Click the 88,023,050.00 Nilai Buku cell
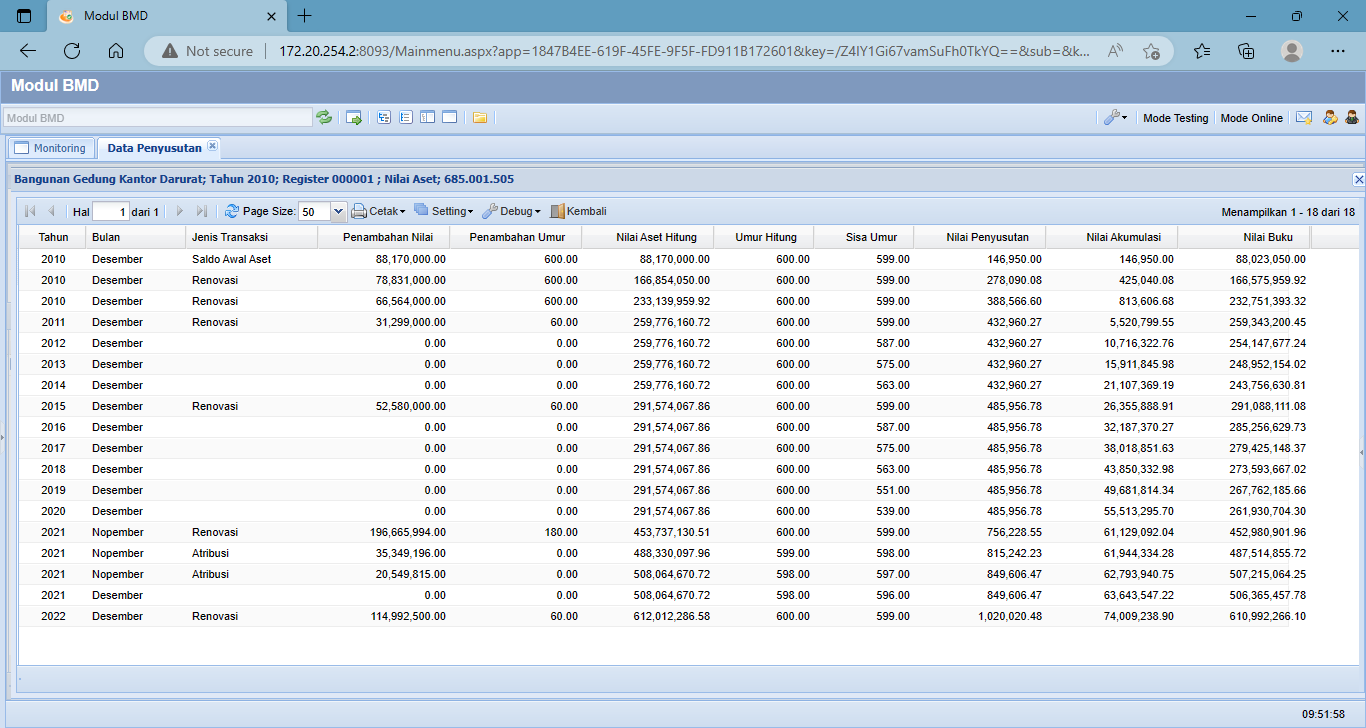Screen dimensions: 1366x728 pos(1243,259)
